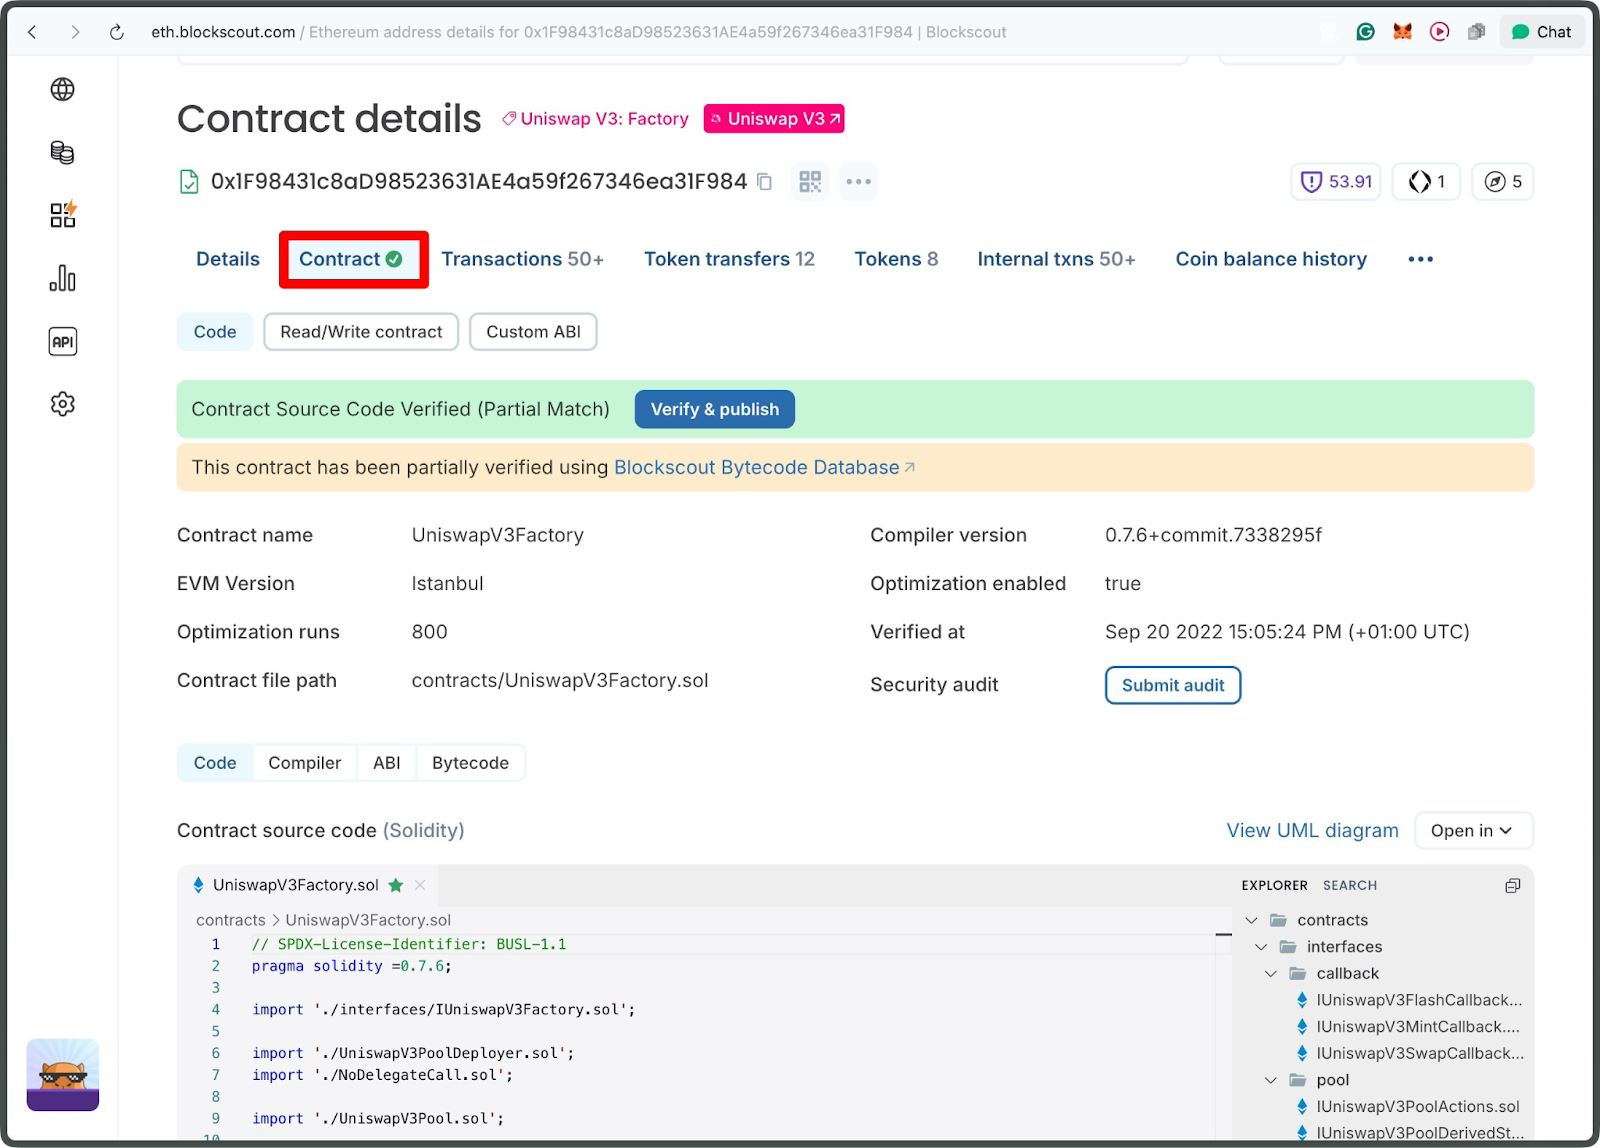Open the Tokens icon in the left sidebar

coord(62,152)
